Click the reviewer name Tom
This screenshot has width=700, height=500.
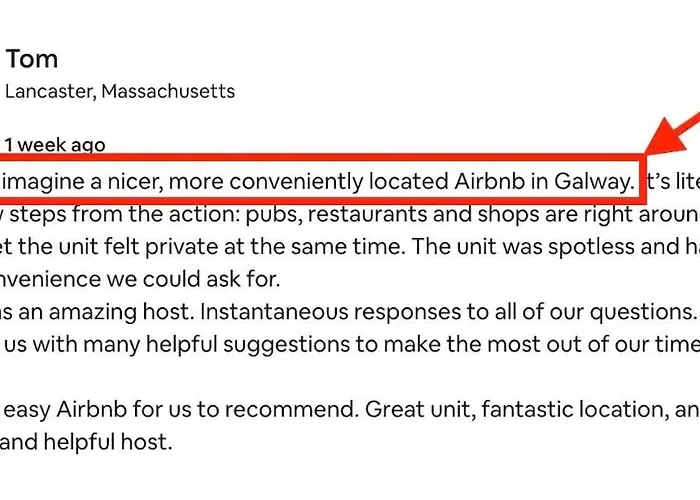pyautogui.click(x=32, y=58)
